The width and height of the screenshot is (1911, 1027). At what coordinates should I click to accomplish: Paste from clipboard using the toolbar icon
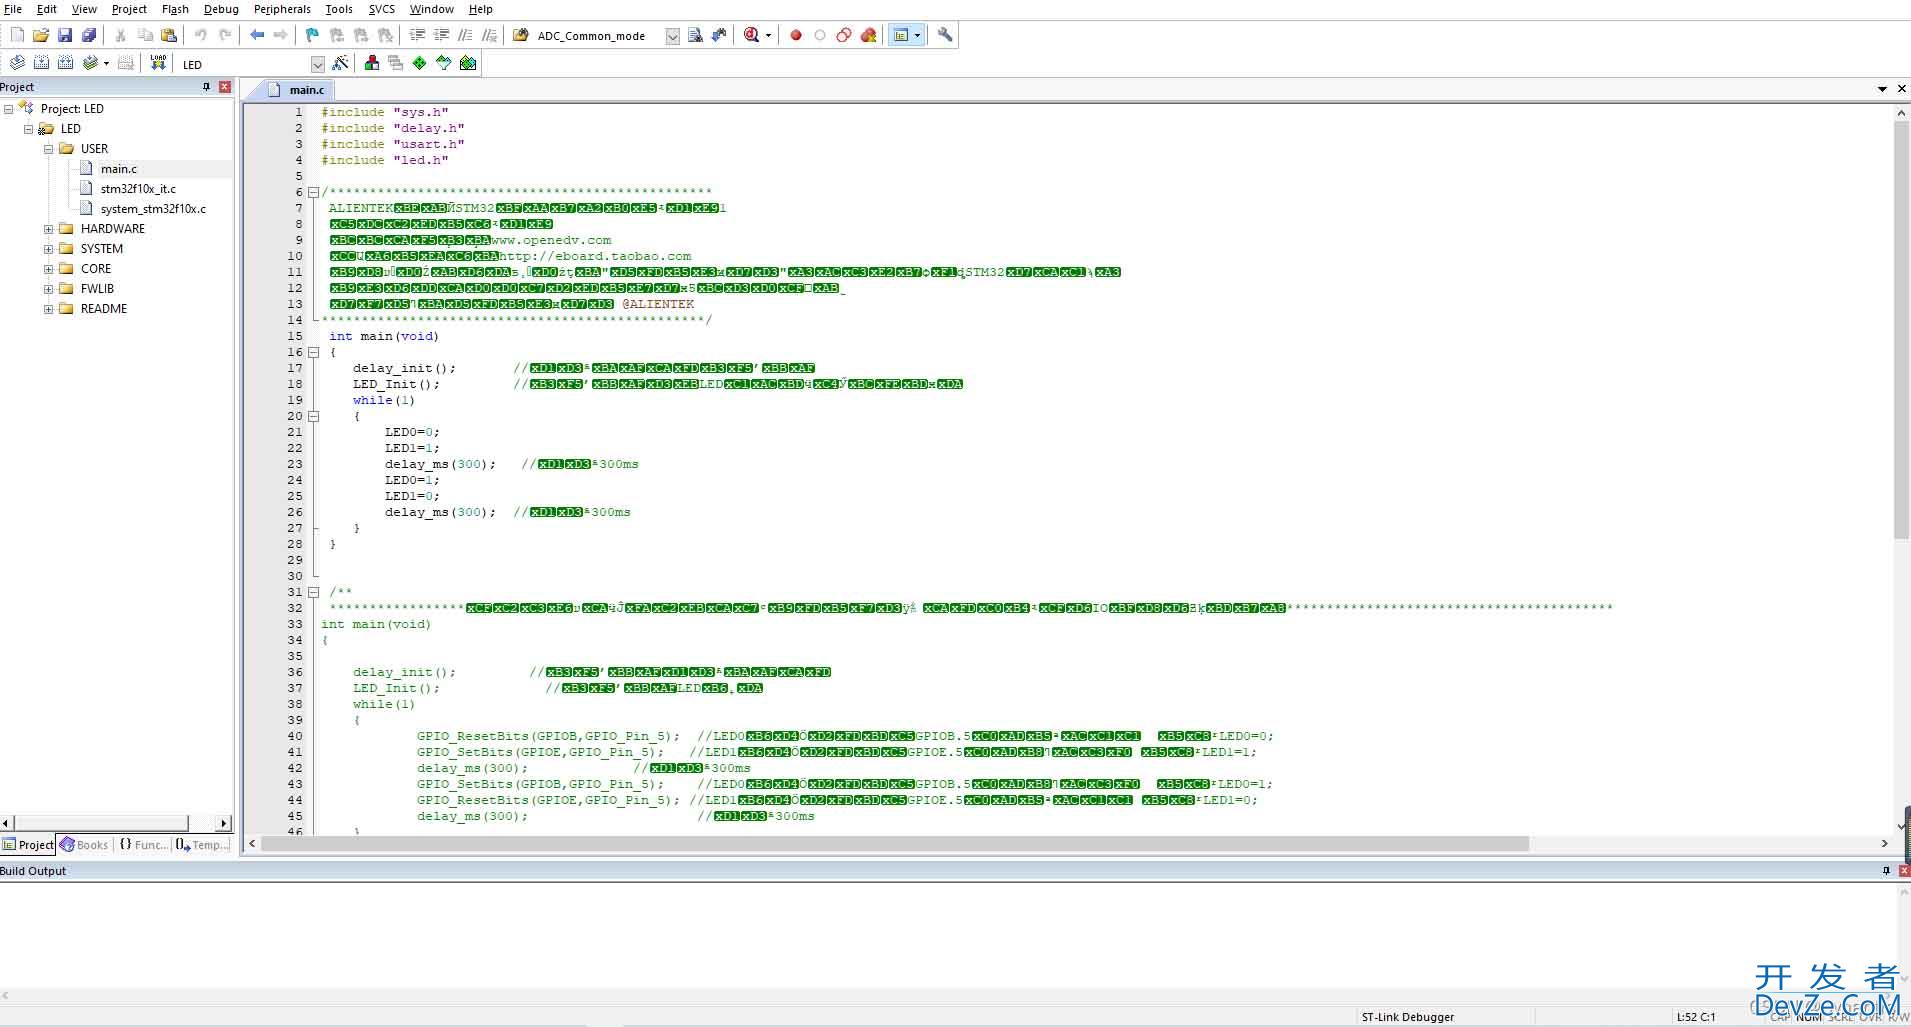click(x=169, y=35)
